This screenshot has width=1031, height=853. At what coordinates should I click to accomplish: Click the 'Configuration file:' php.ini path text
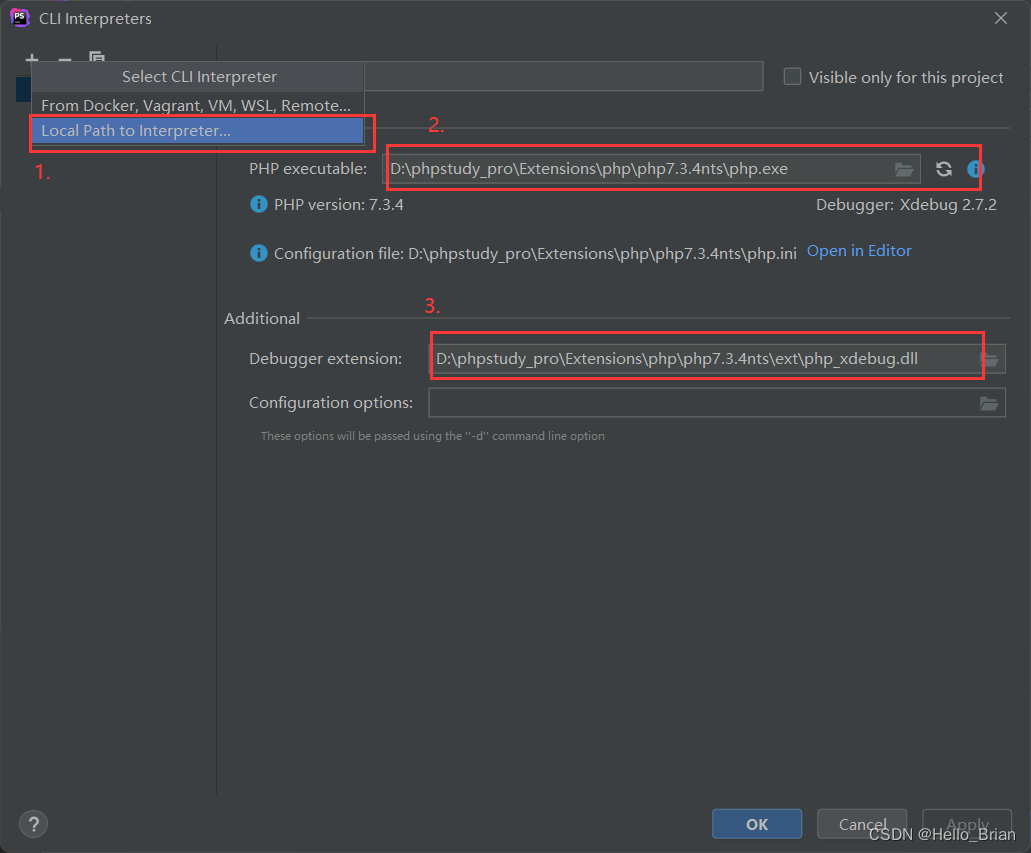pos(535,253)
